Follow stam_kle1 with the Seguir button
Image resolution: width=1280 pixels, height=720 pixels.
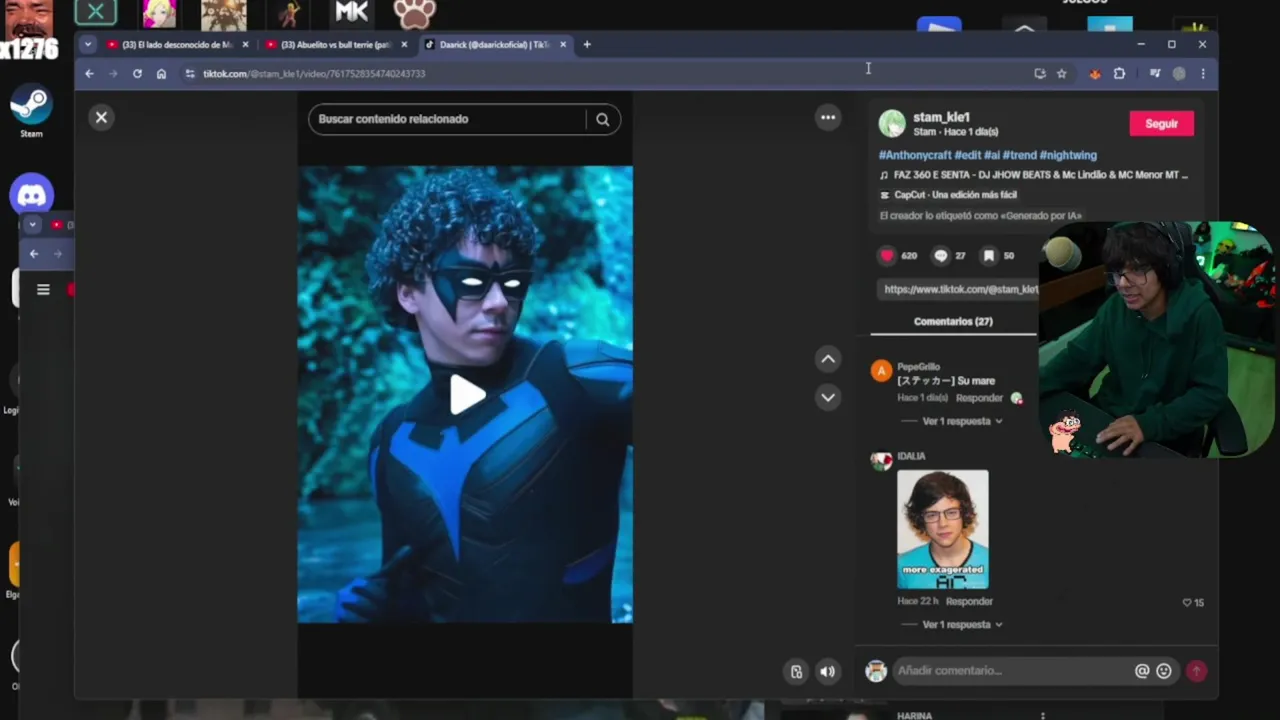tap(1161, 123)
